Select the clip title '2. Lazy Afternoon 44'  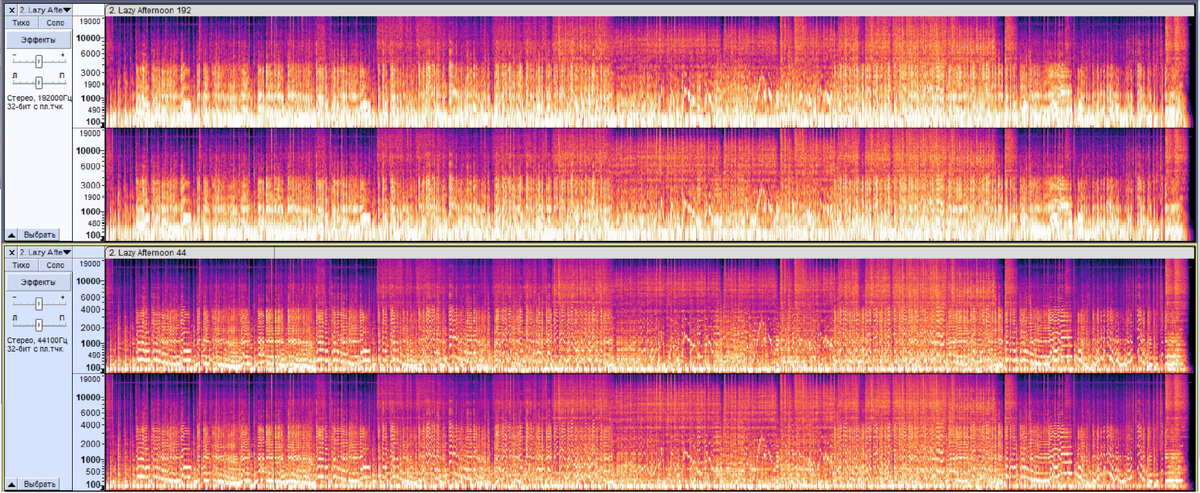click(147, 252)
